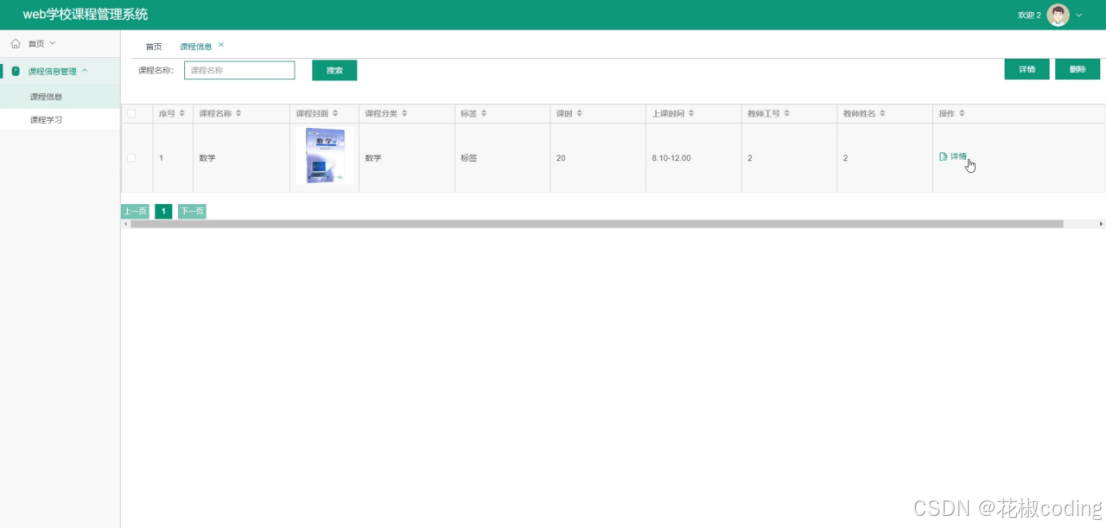Sort by the 课程名称 column arrows
Image resolution: width=1106 pixels, height=528 pixels.
click(x=238, y=113)
